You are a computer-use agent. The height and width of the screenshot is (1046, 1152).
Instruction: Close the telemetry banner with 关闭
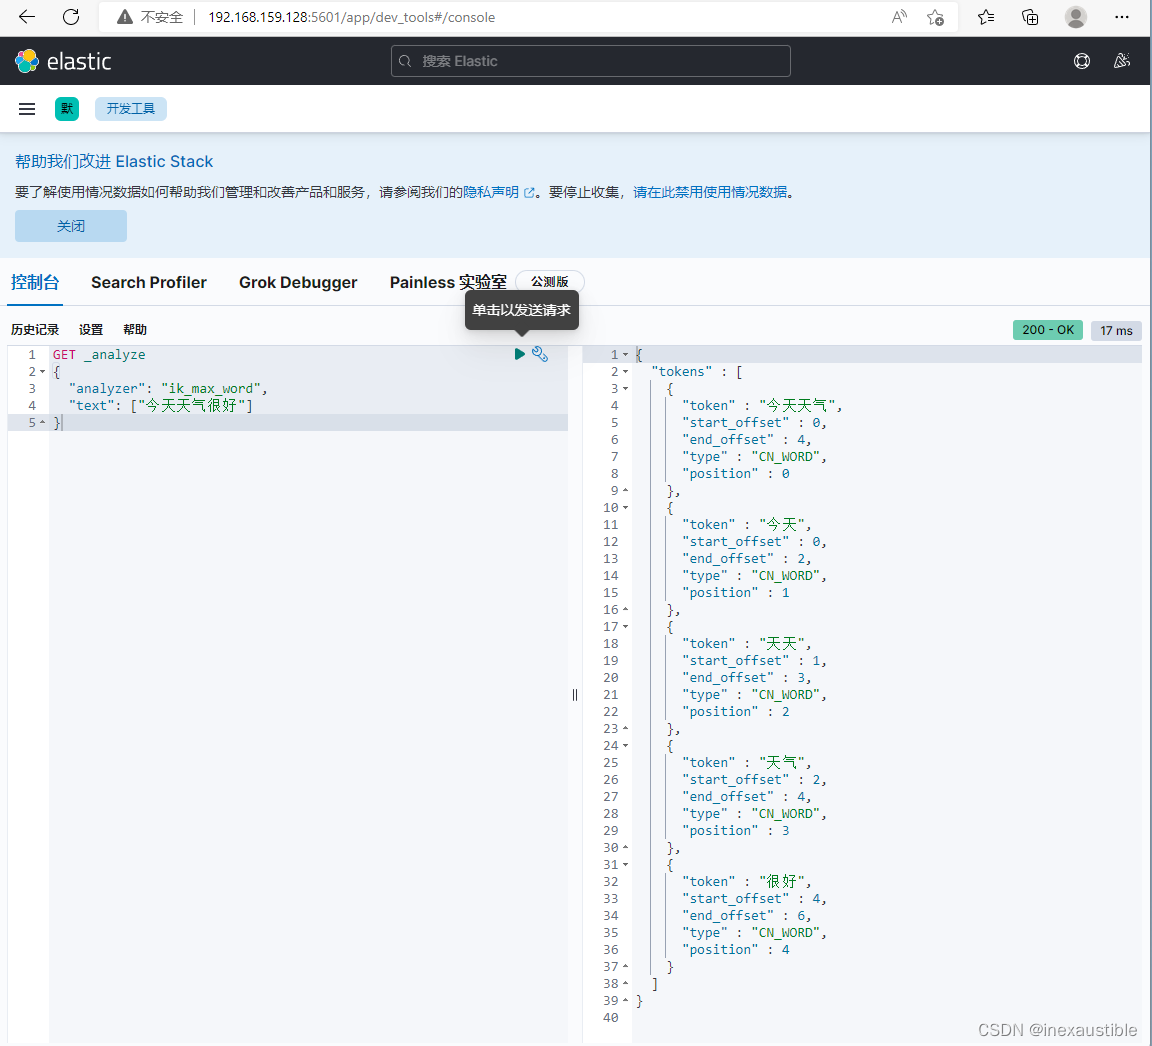pyautogui.click(x=71, y=226)
